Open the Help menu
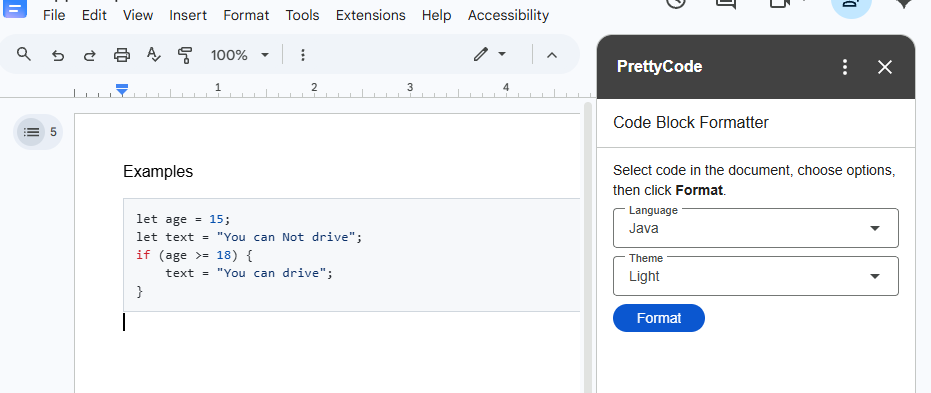931x393 pixels. click(x=436, y=15)
